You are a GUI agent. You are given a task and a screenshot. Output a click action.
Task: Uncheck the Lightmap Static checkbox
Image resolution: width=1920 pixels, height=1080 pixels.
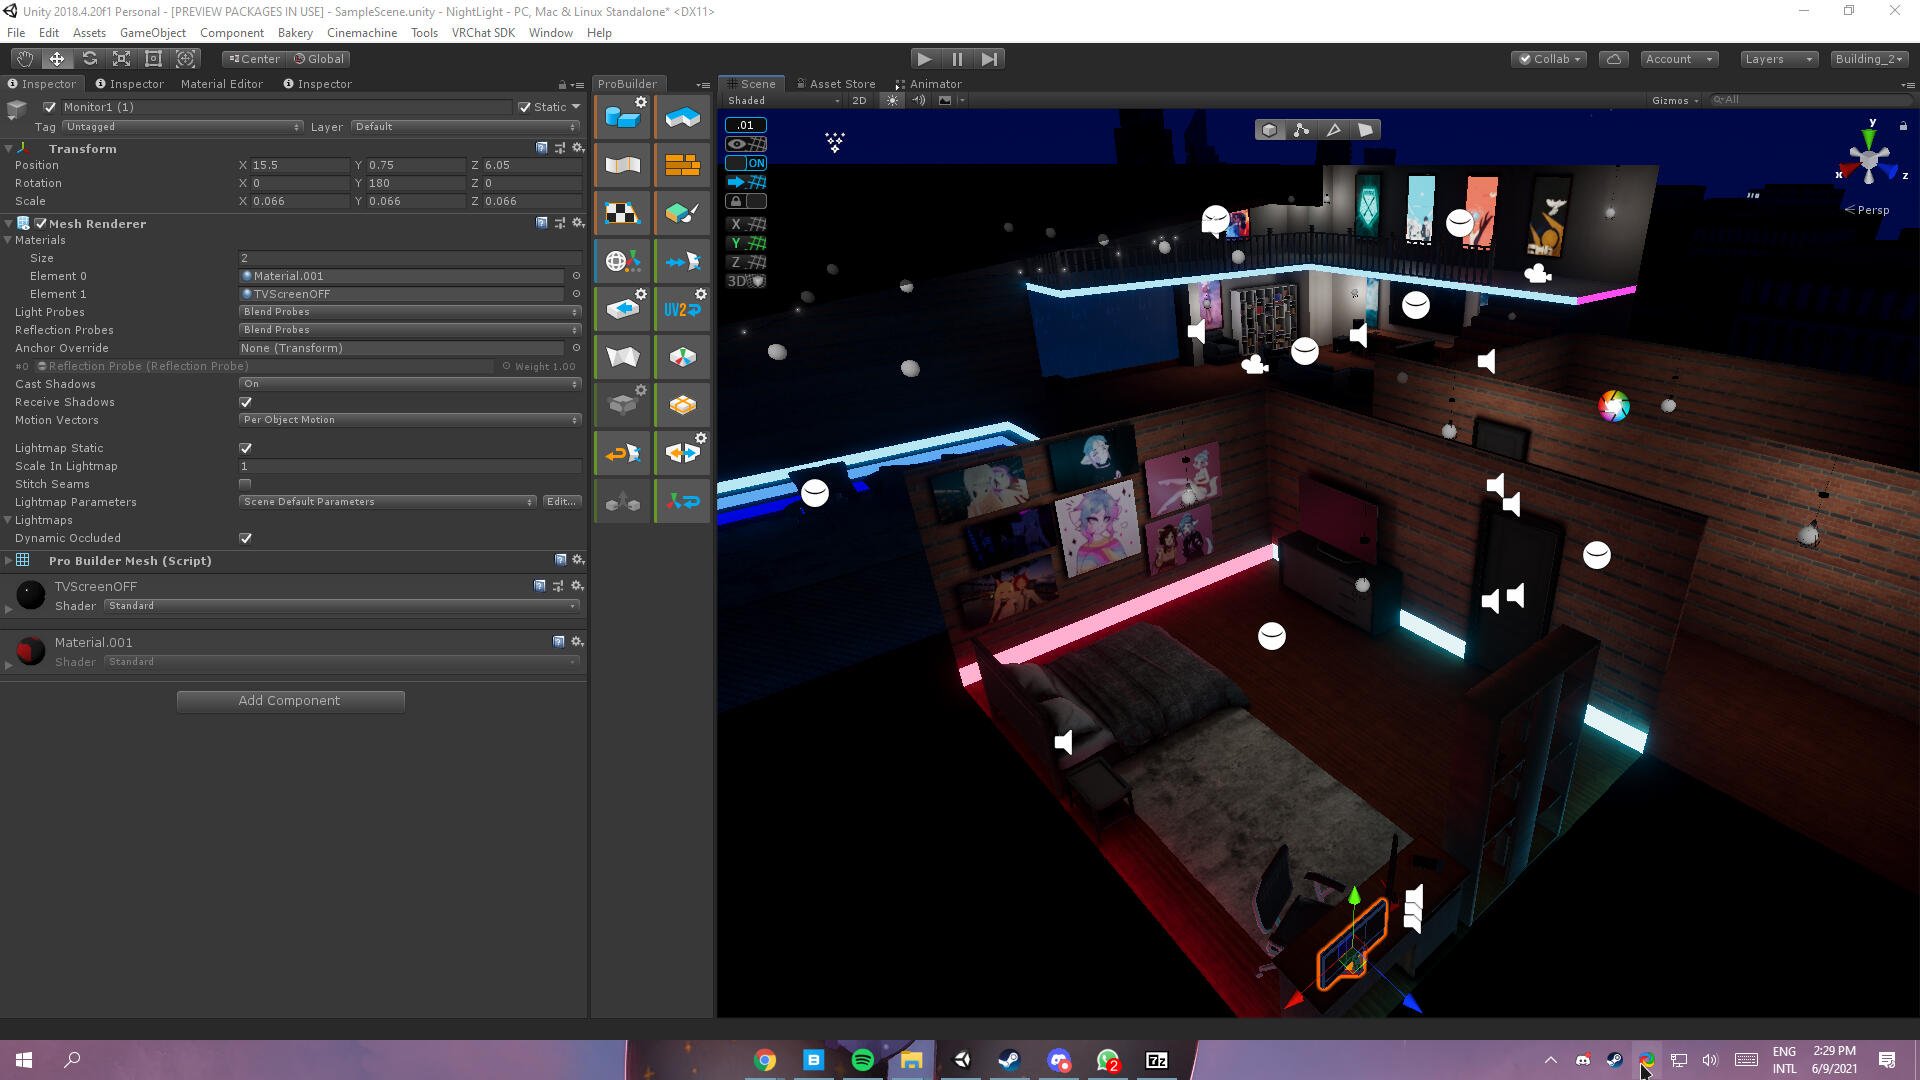tap(246, 448)
